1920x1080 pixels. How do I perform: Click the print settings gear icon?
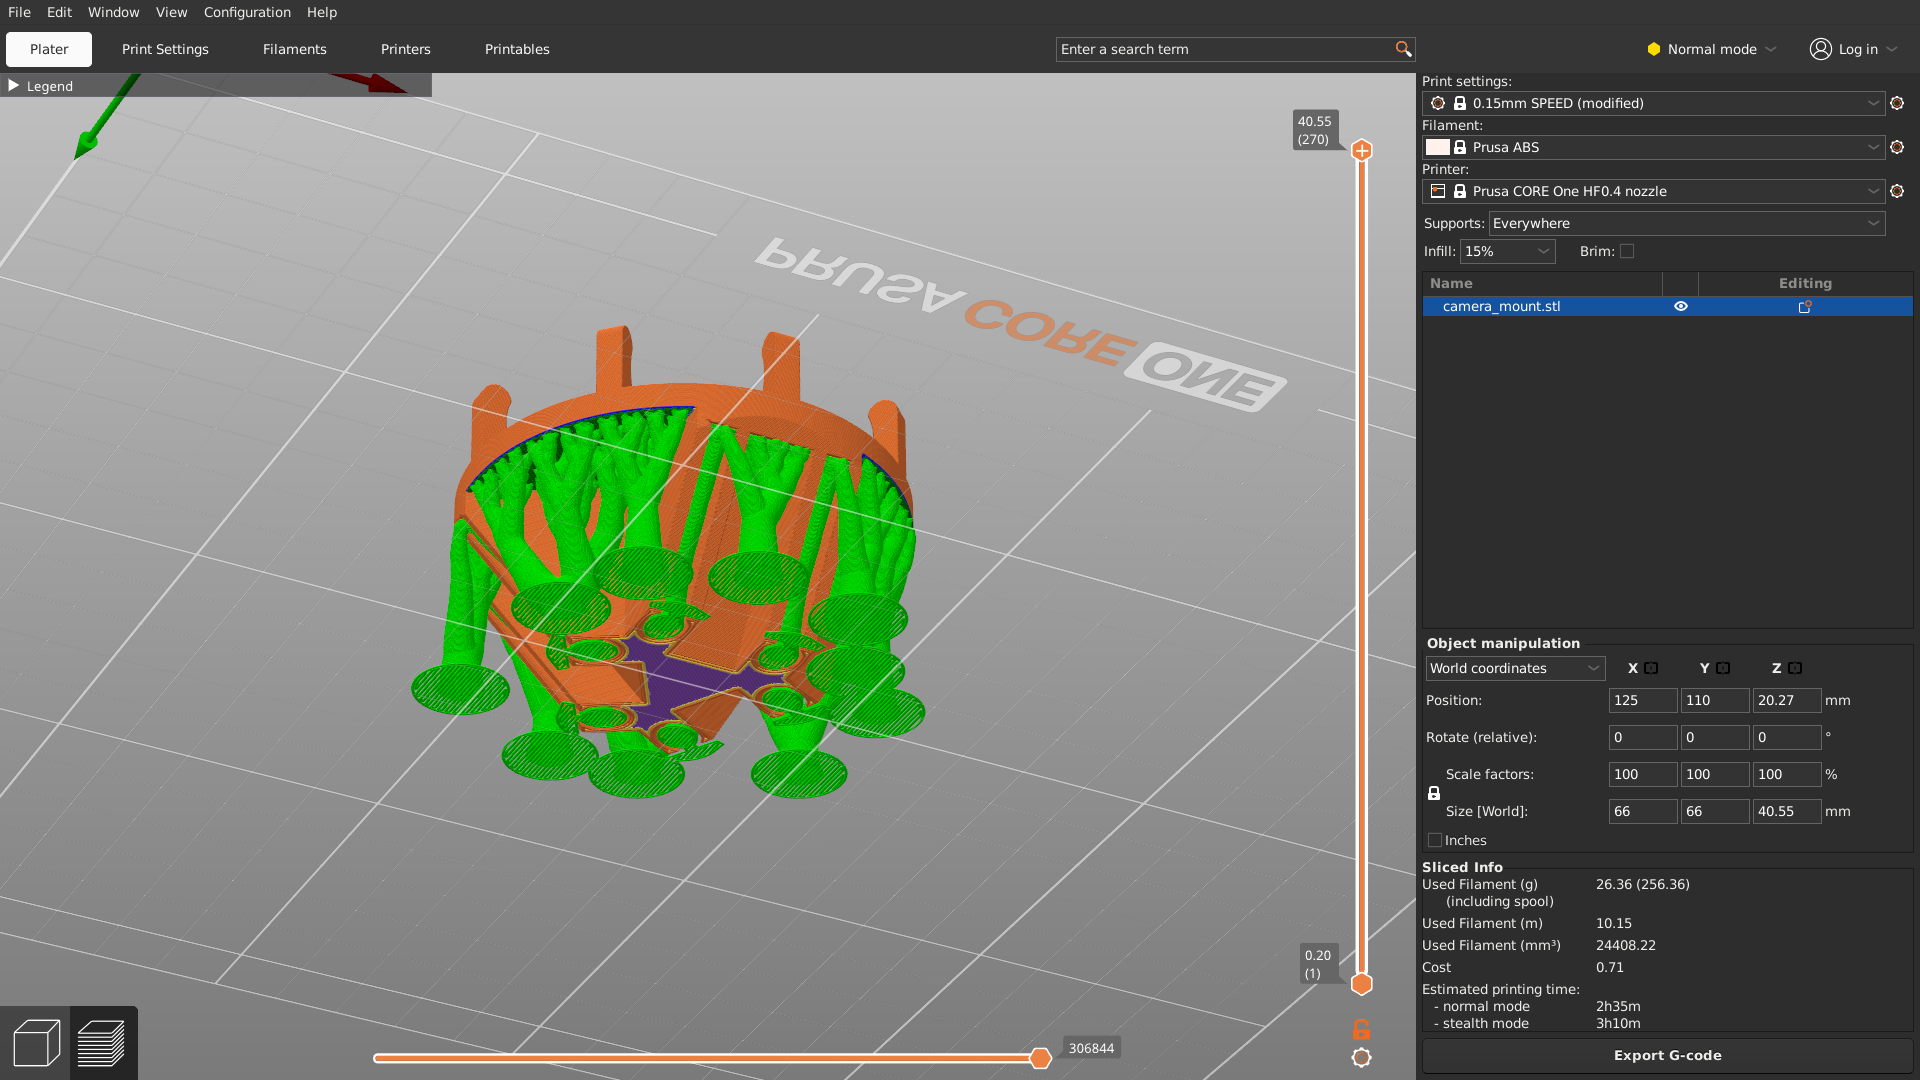click(1897, 103)
